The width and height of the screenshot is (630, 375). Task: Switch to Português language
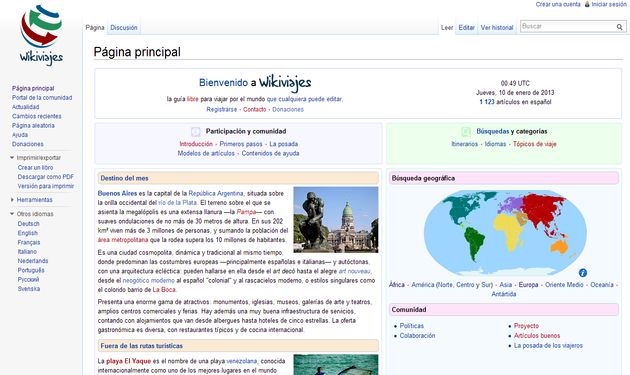pyautogui.click(x=31, y=270)
